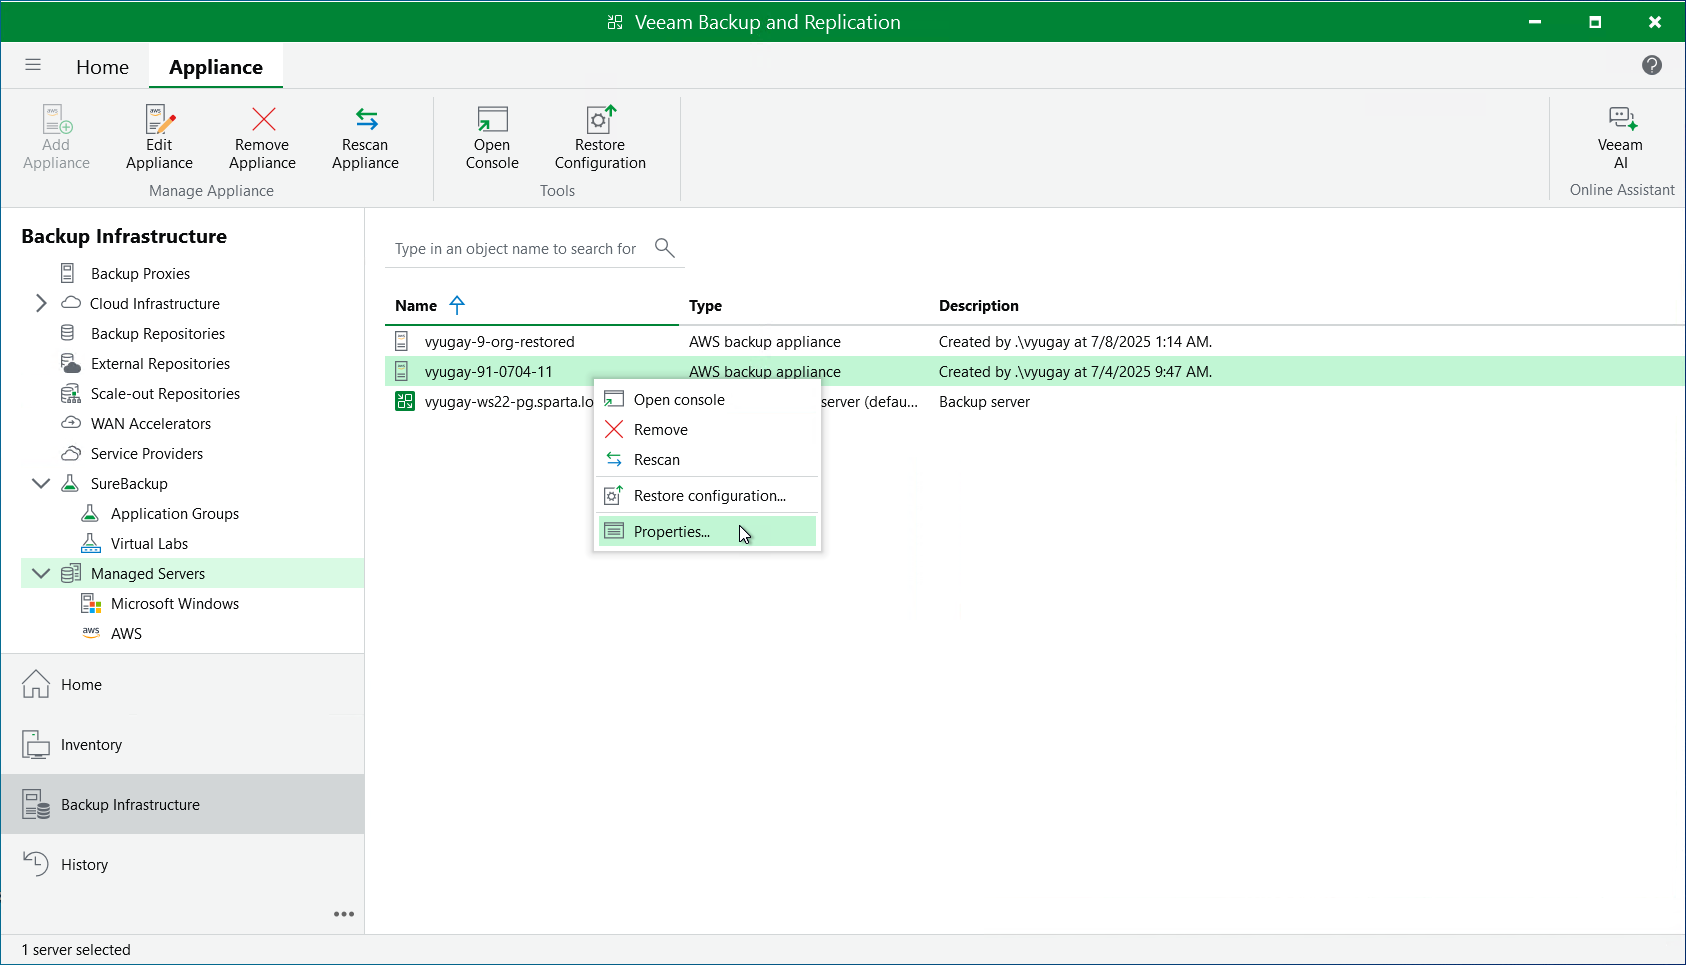This screenshot has width=1686, height=965.
Task: Go to History navigation view
Action: 84,865
